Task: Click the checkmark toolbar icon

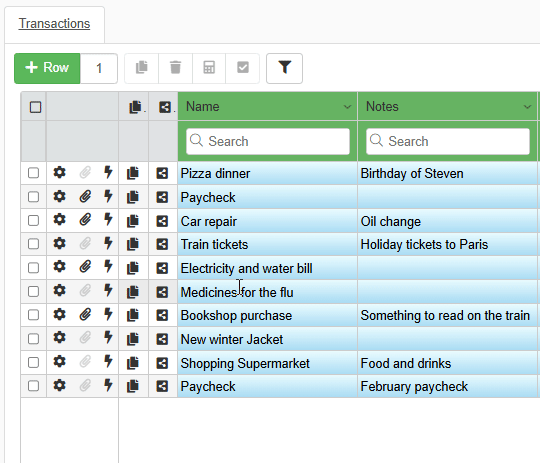Action: click(243, 68)
